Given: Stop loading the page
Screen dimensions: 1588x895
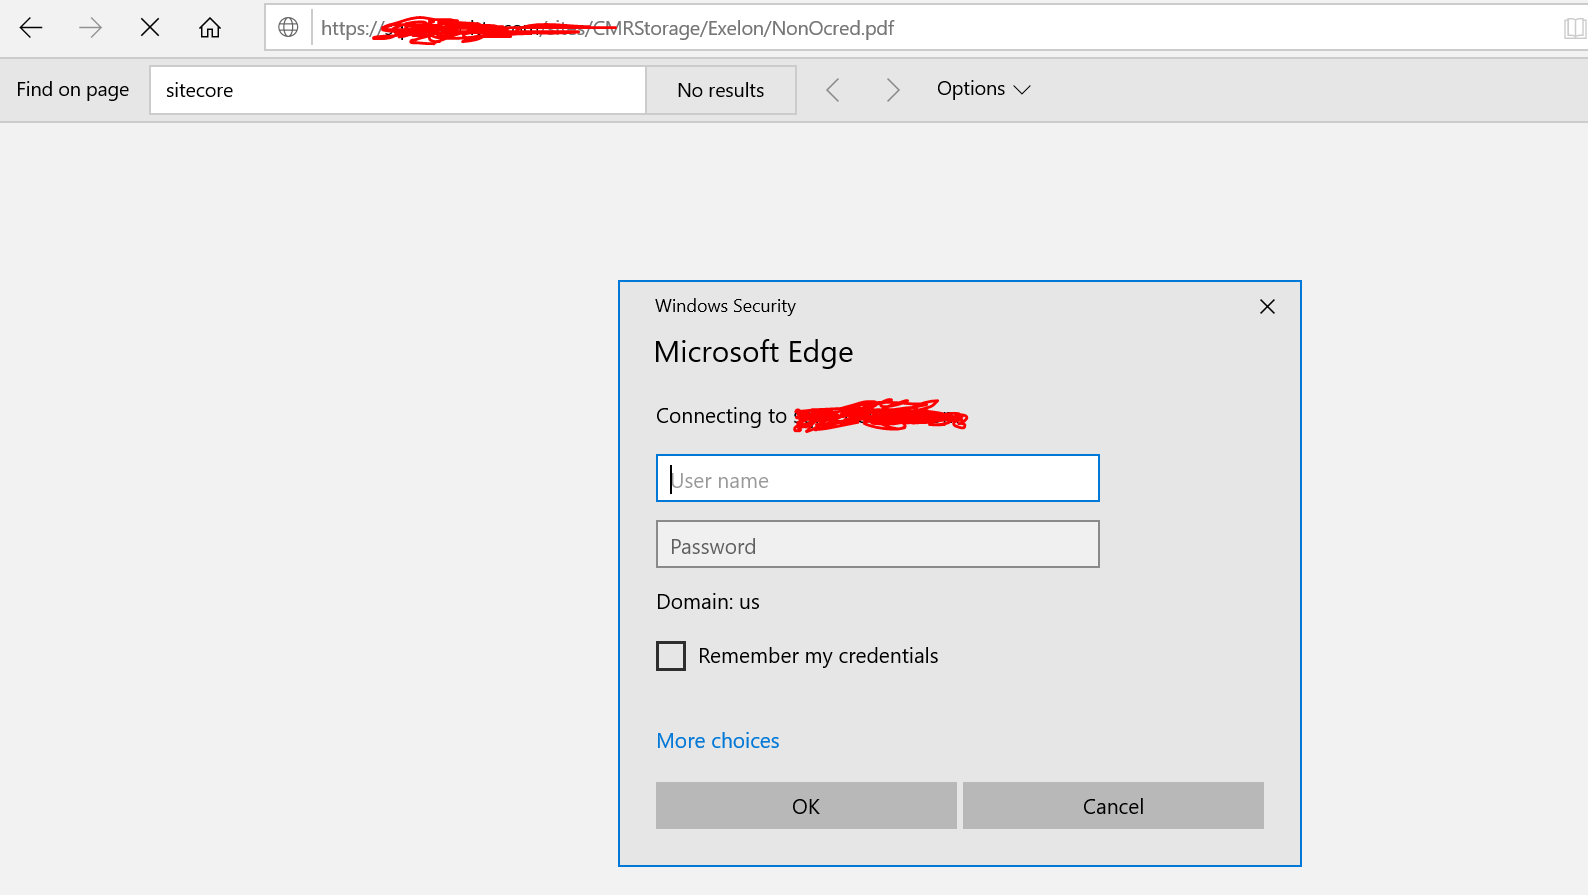Looking at the screenshot, I should click(x=150, y=28).
